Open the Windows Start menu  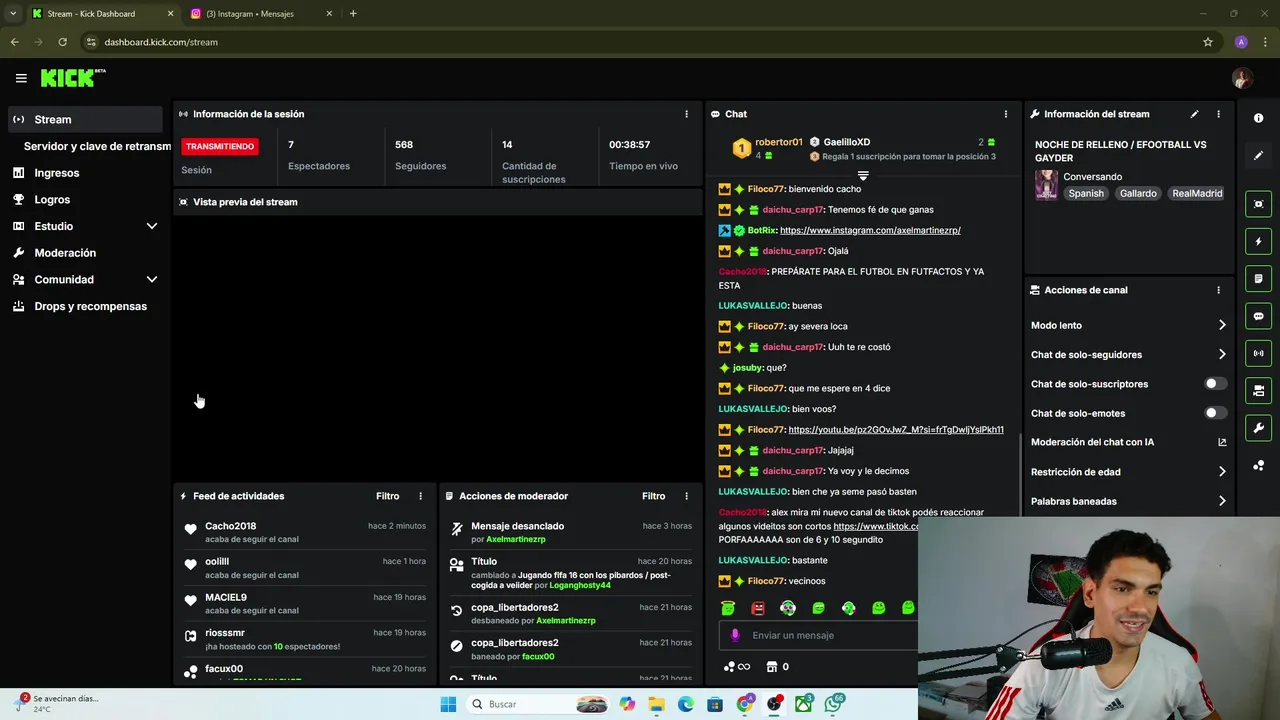[x=448, y=704]
